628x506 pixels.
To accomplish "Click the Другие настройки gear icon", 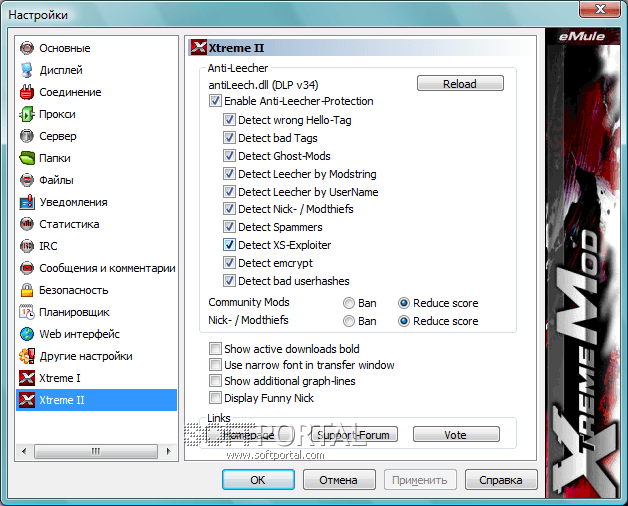I will click(27, 356).
